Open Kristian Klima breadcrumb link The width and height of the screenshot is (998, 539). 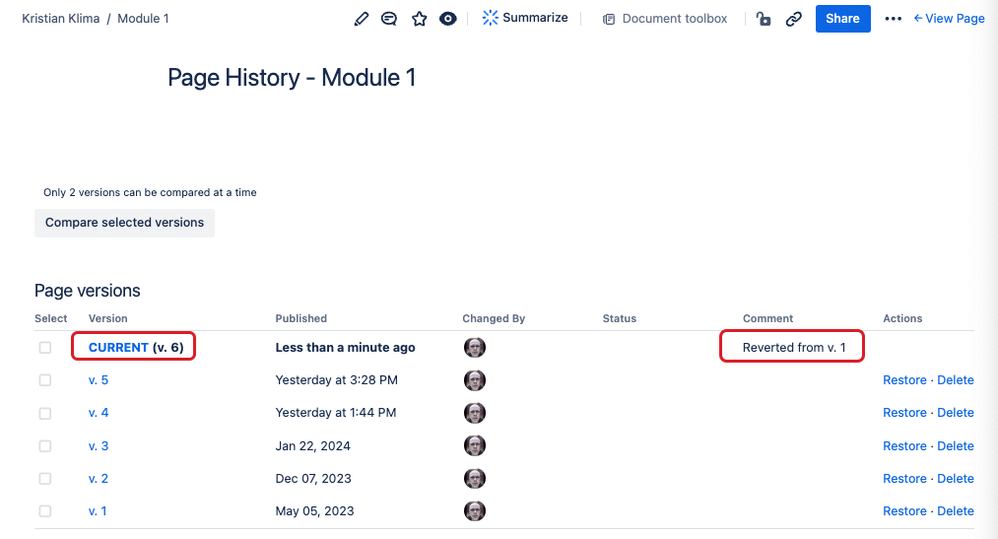[60, 18]
